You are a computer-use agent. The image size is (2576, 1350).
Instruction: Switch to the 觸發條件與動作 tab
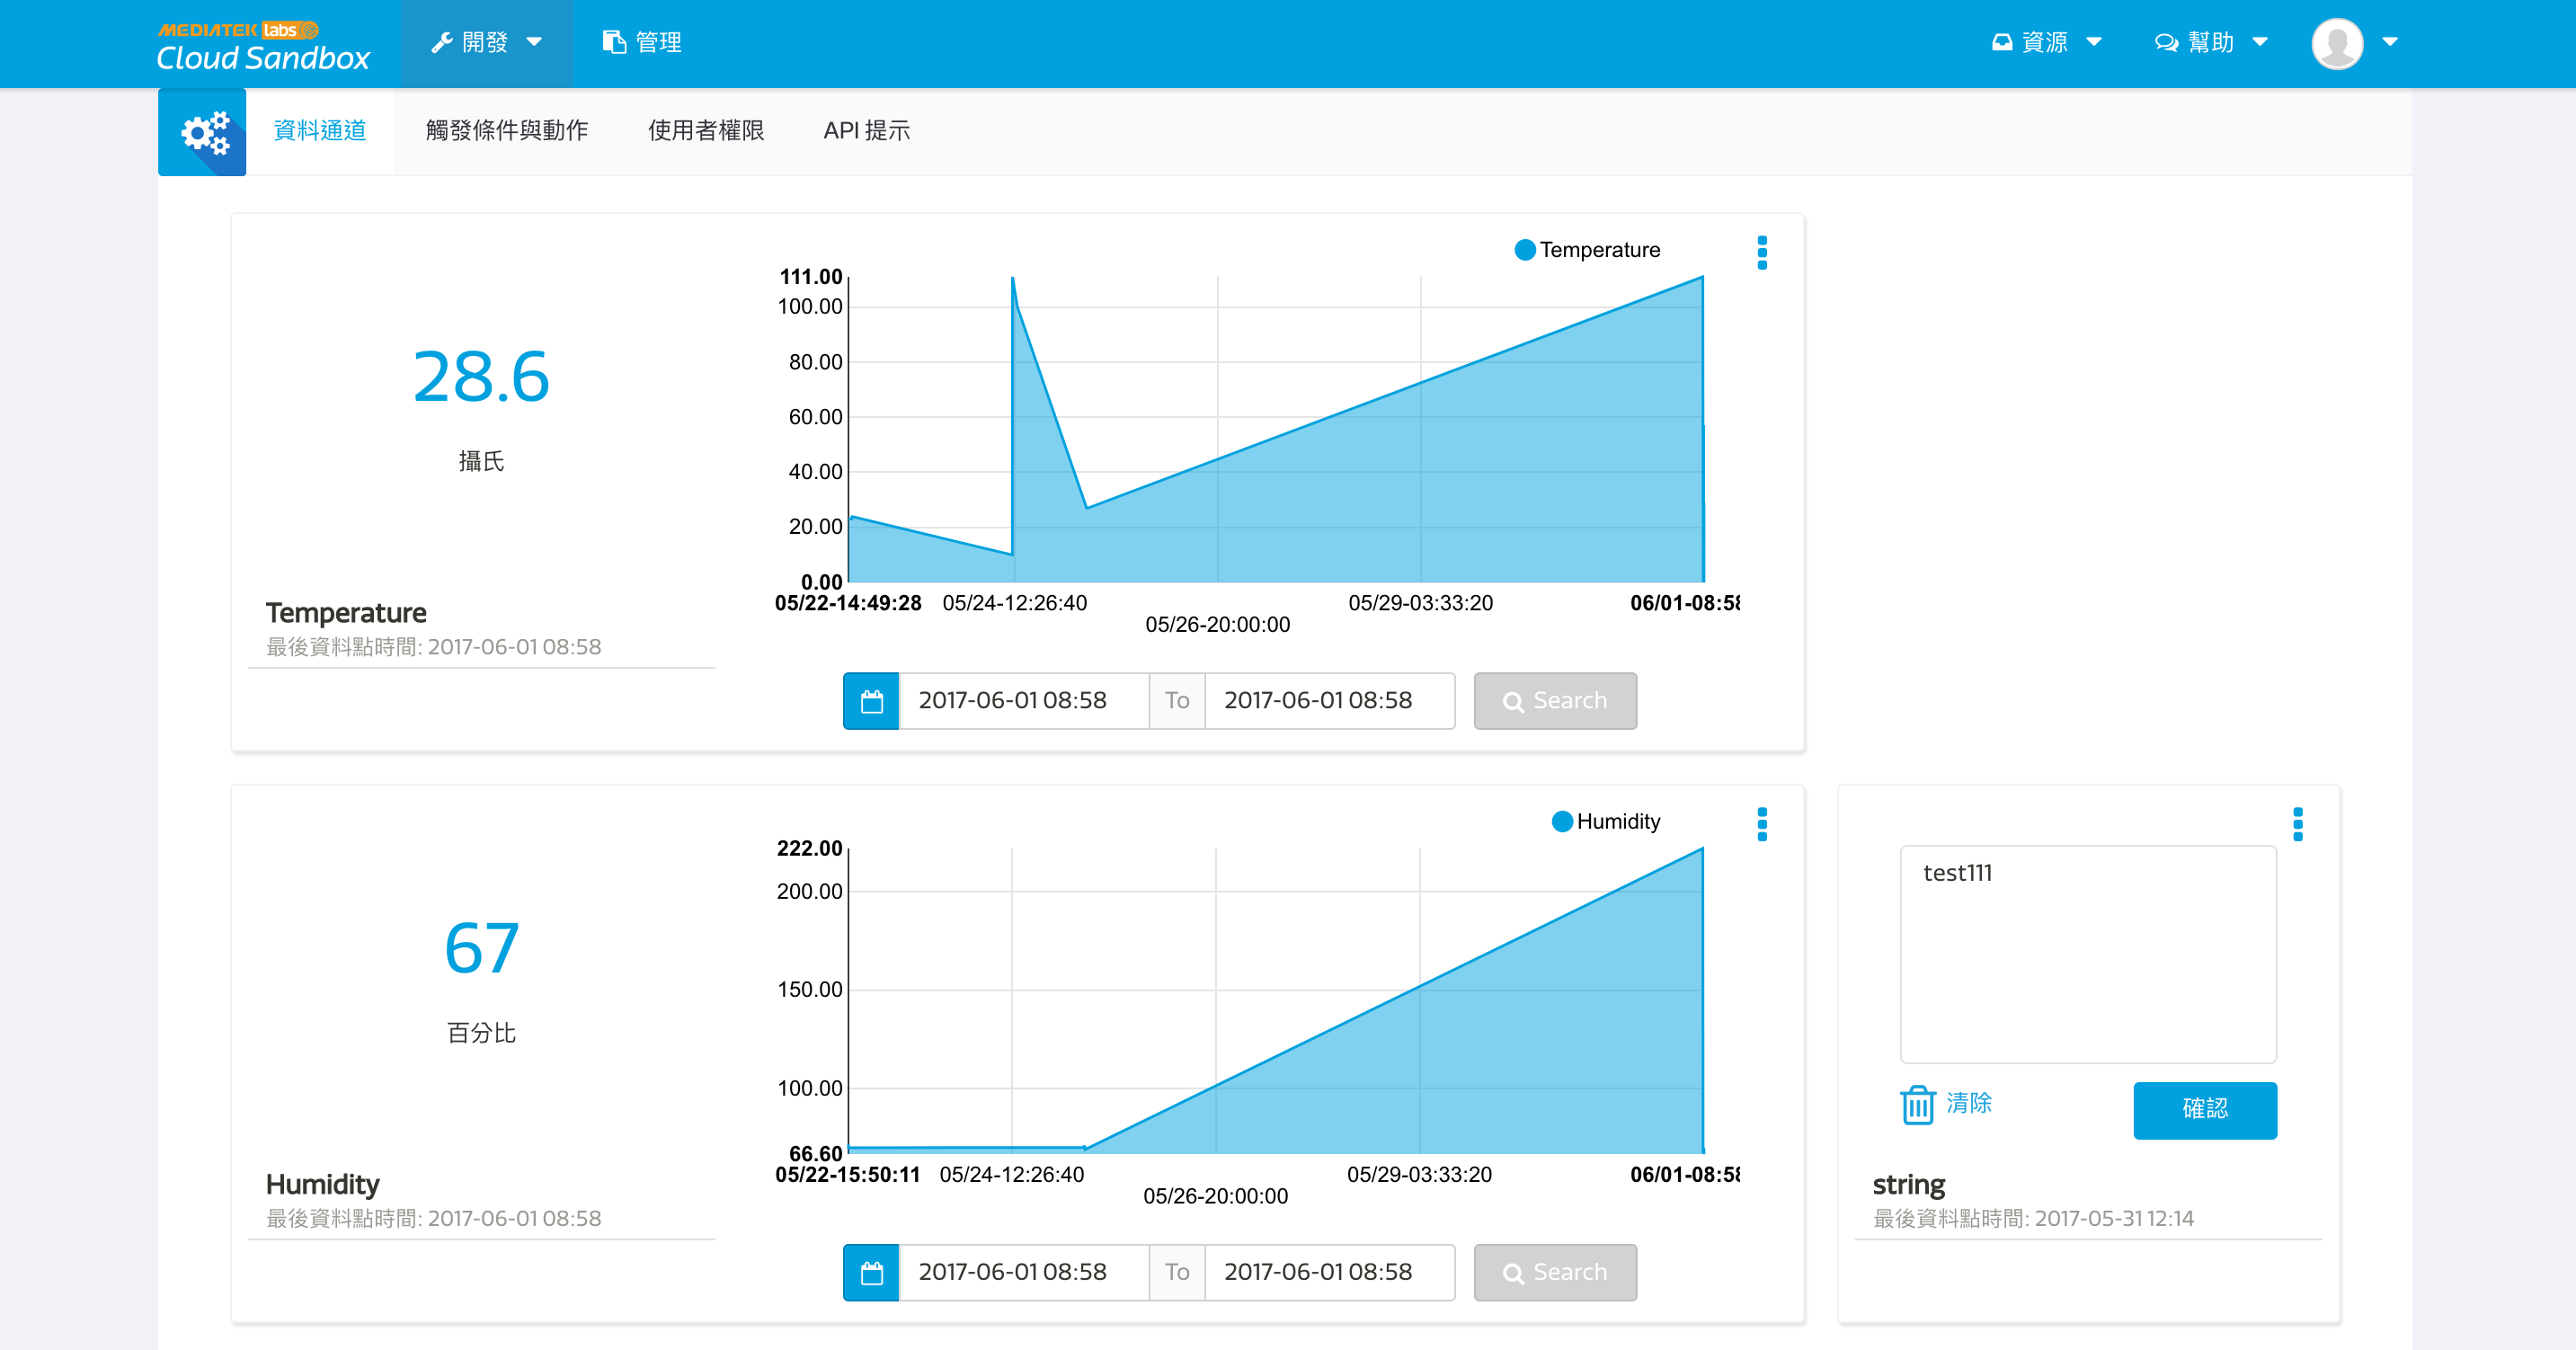[x=506, y=131]
